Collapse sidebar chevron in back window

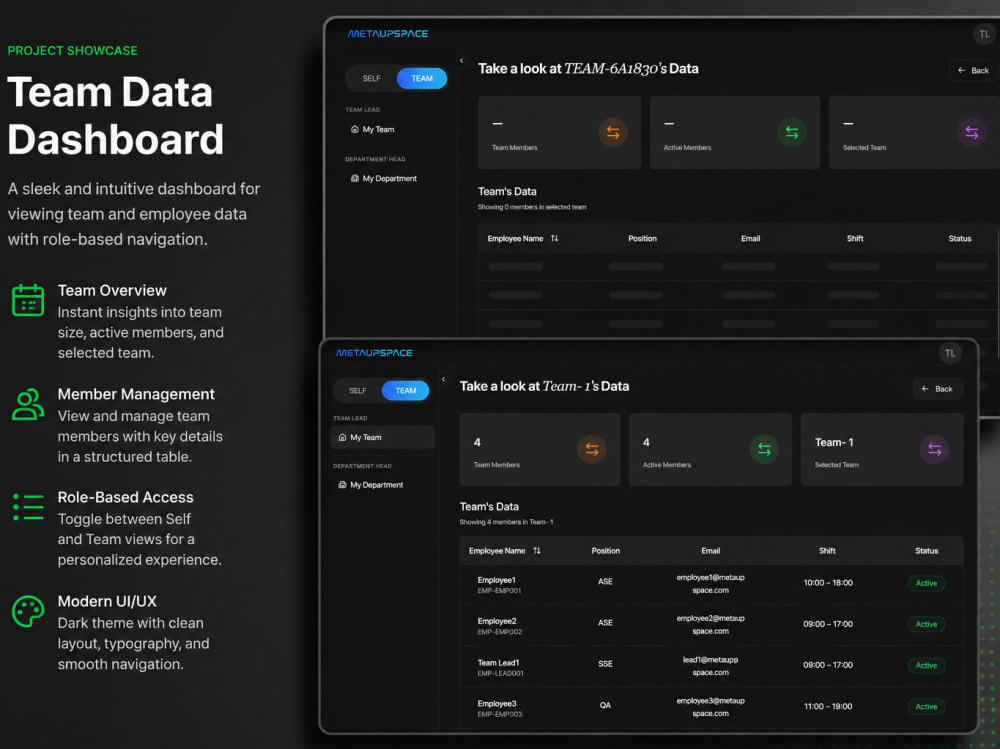(x=461, y=61)
